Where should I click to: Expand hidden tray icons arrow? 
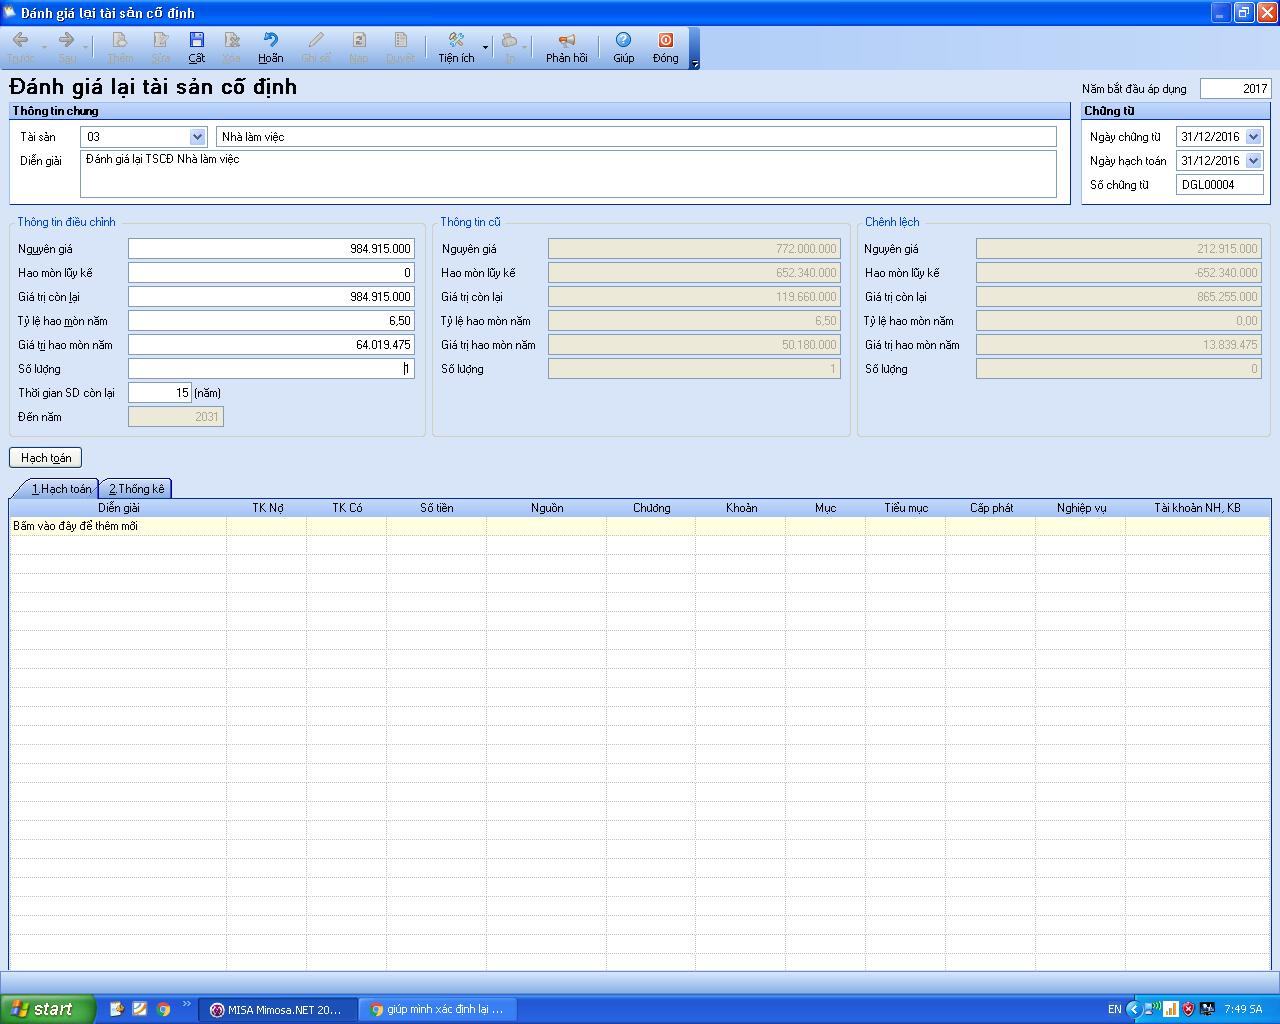click(x=1133, y=1009)
